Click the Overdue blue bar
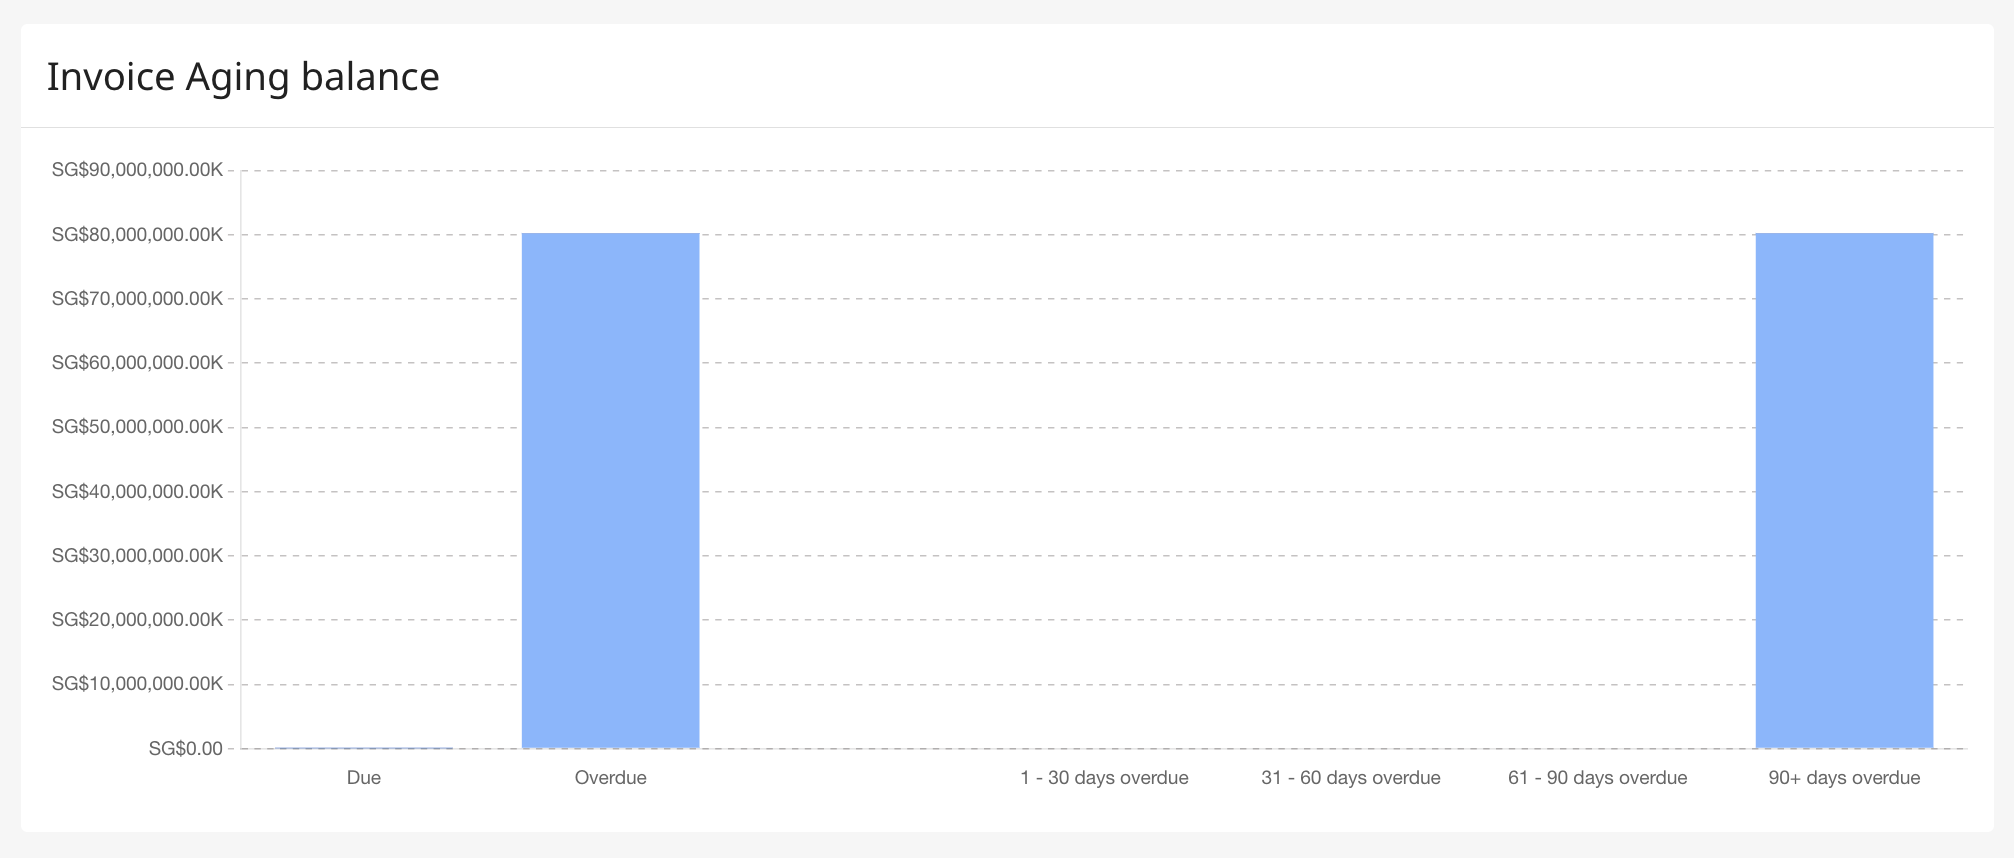 pos(610,490)
